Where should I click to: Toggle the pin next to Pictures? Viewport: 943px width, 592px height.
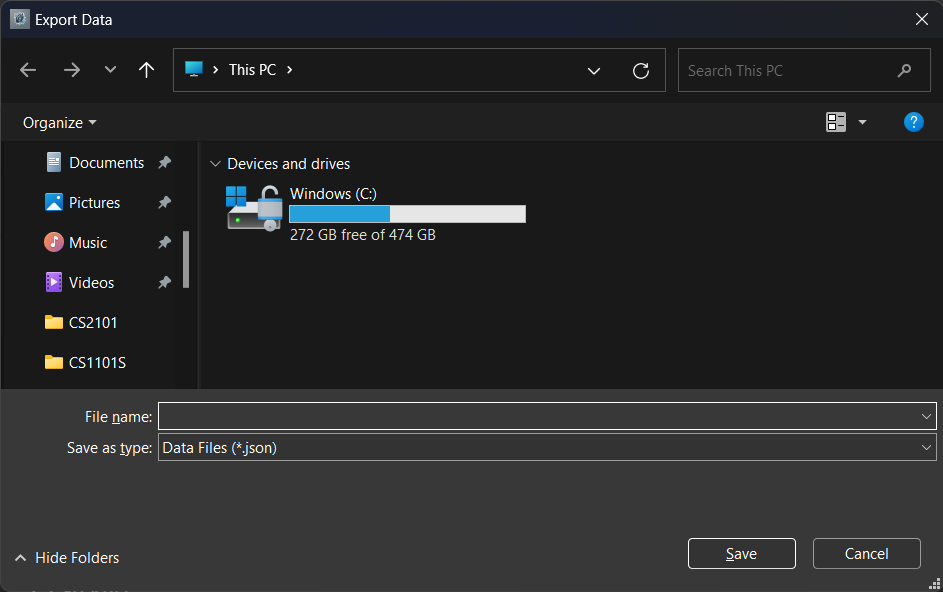pos(164,203)
